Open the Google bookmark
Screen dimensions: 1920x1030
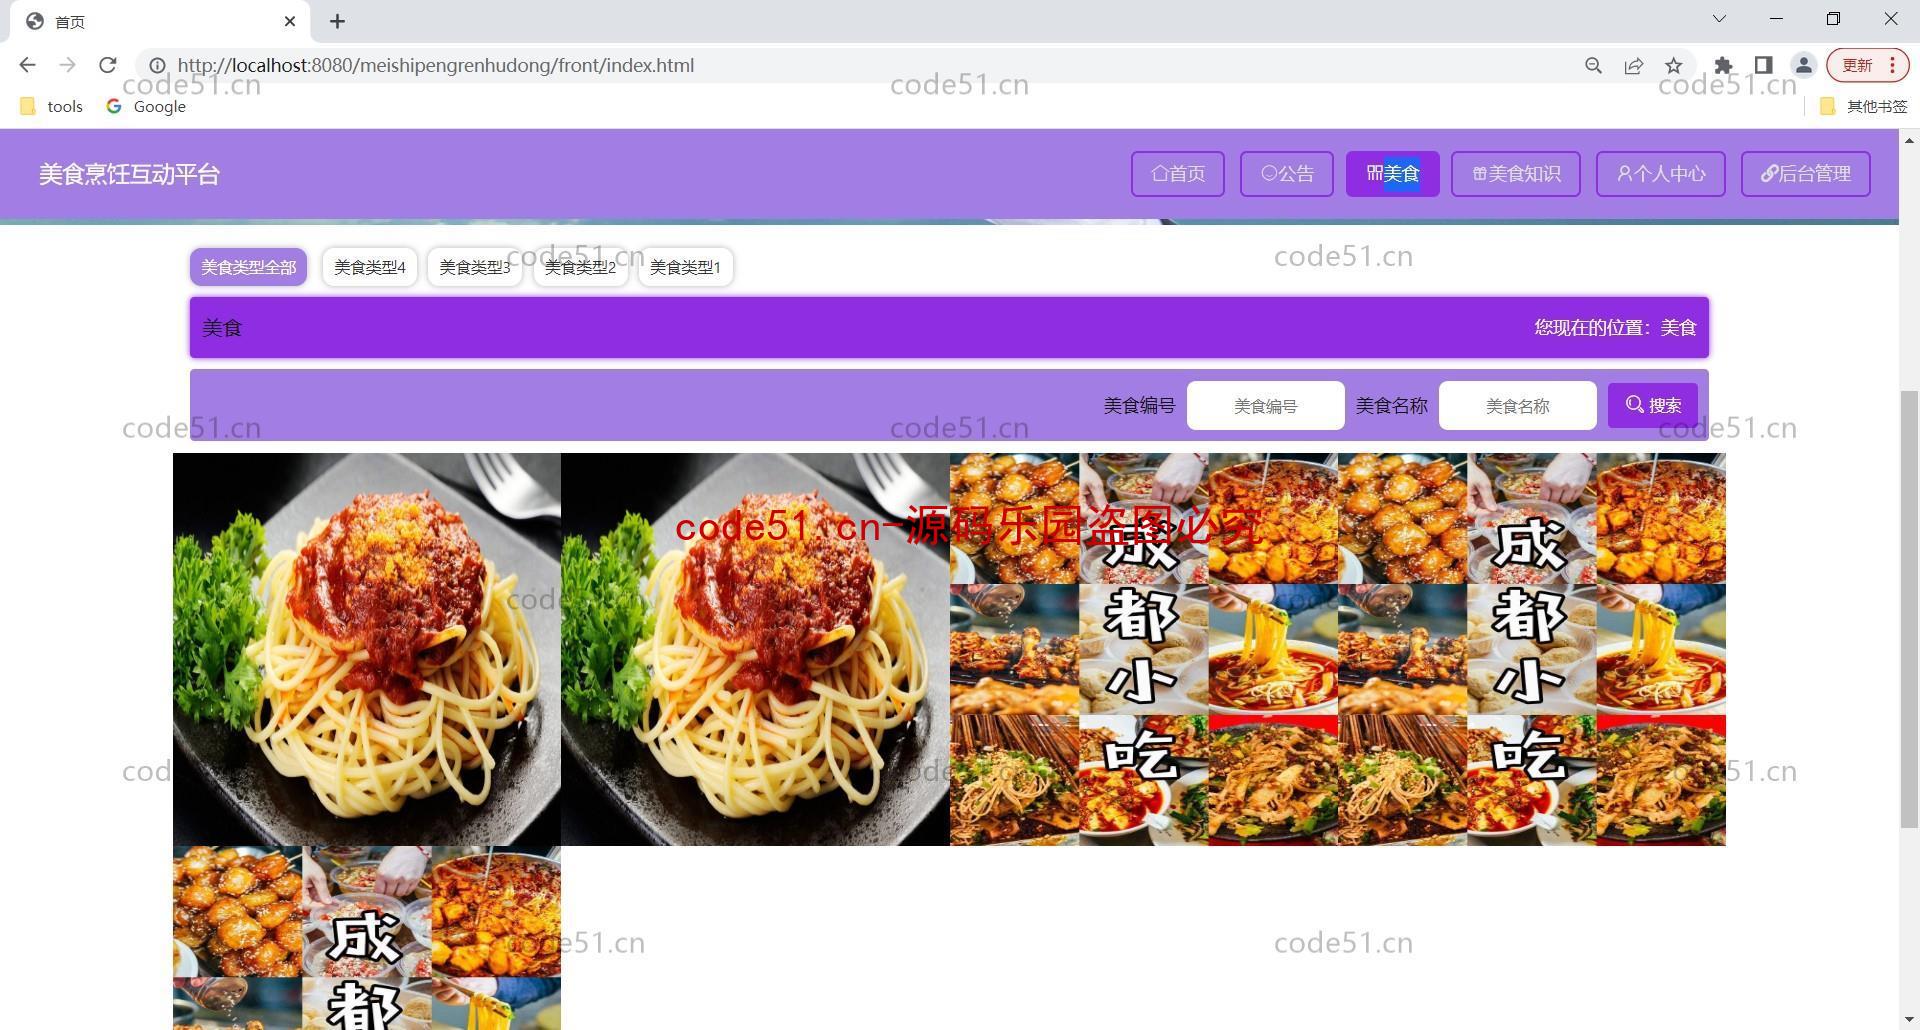pyautogui.click(x=146, y=106)
